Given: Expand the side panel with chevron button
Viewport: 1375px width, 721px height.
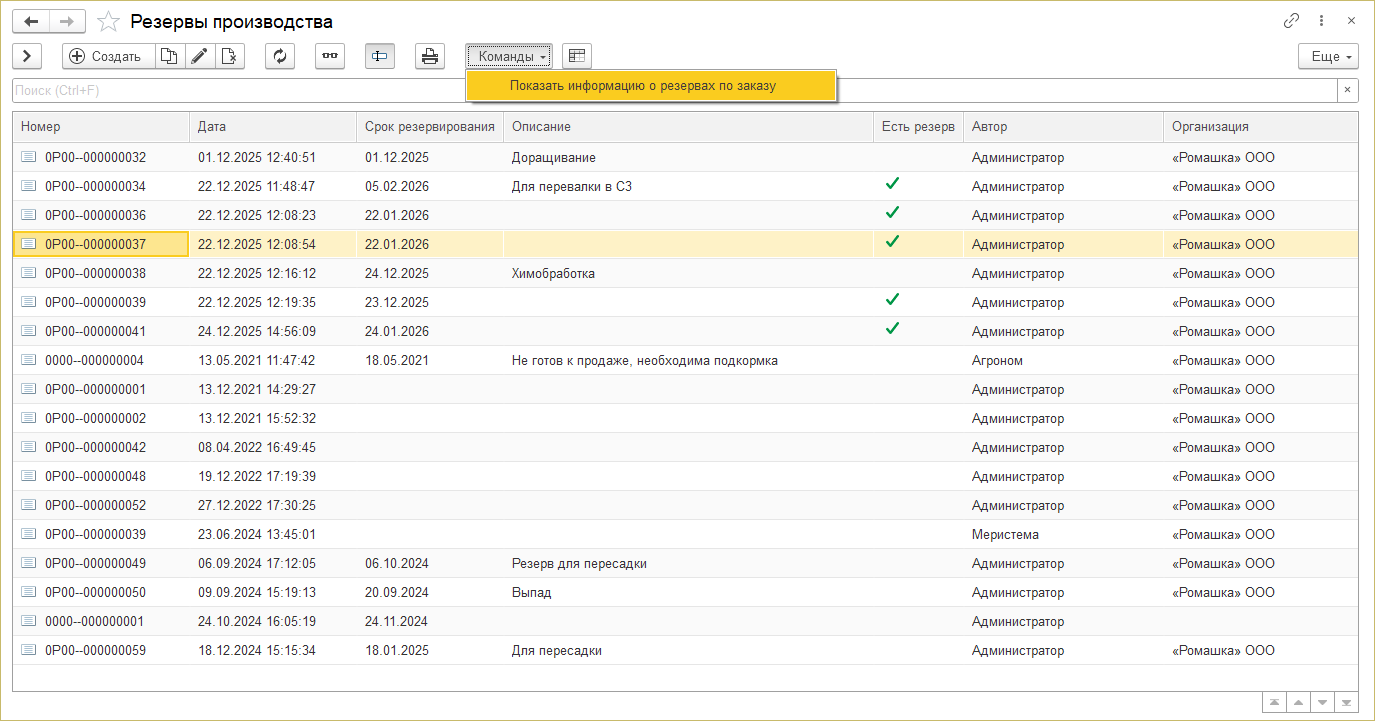Looking at the screenshot, I should point(27,56).
